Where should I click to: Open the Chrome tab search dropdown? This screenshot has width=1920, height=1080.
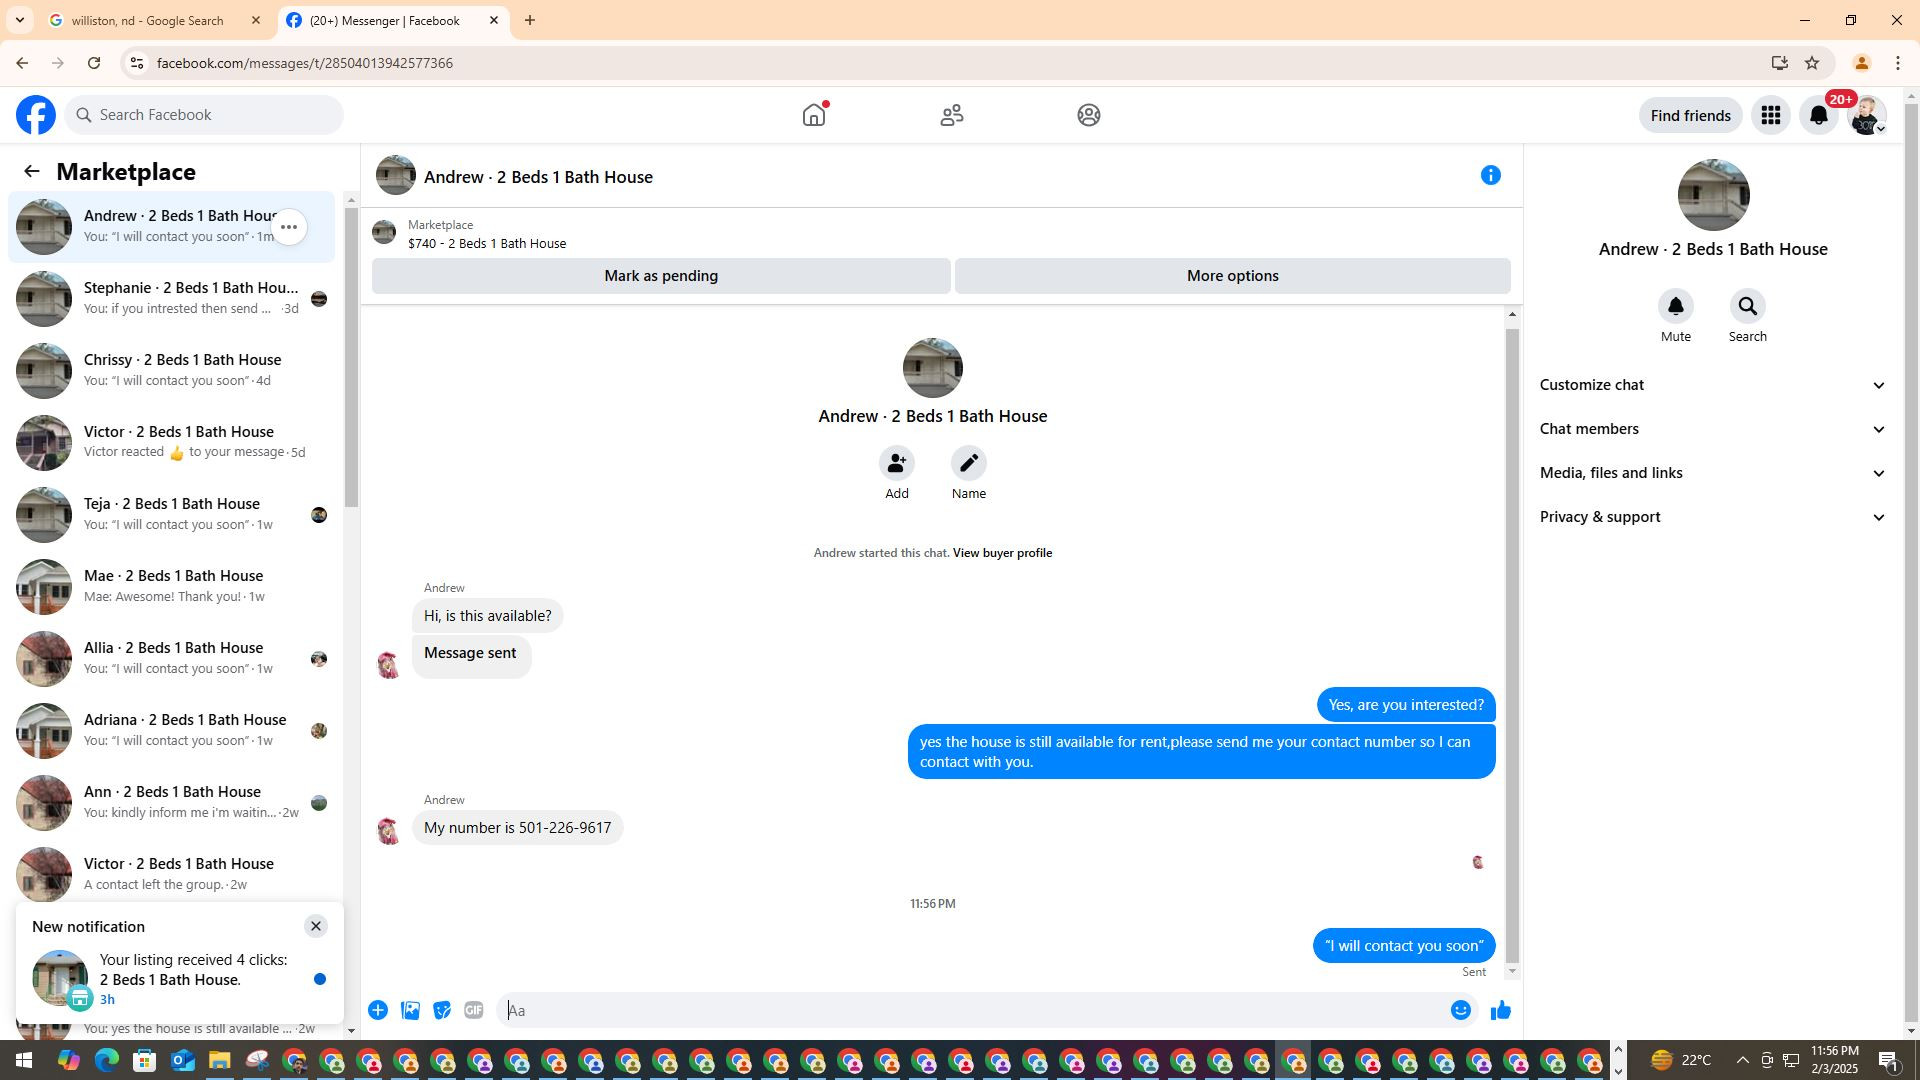point(19,20)
